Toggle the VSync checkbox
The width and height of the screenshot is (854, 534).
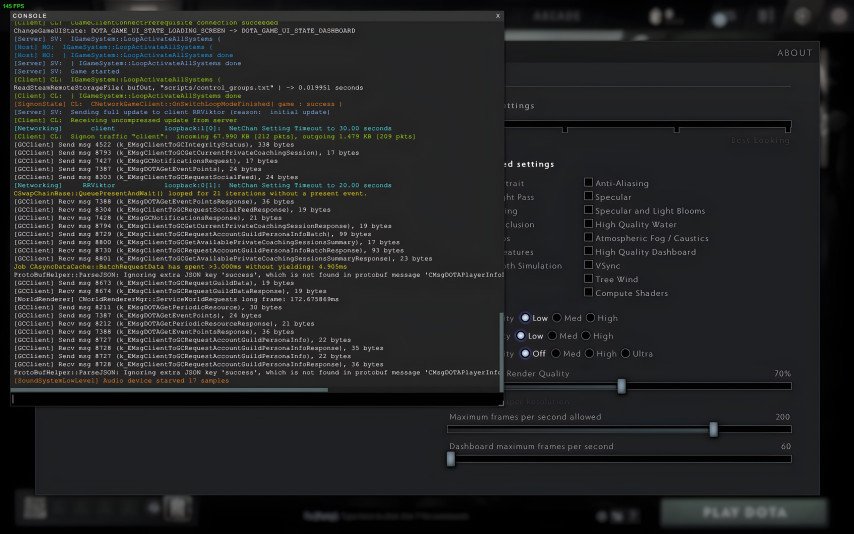[x=589, y=265]
